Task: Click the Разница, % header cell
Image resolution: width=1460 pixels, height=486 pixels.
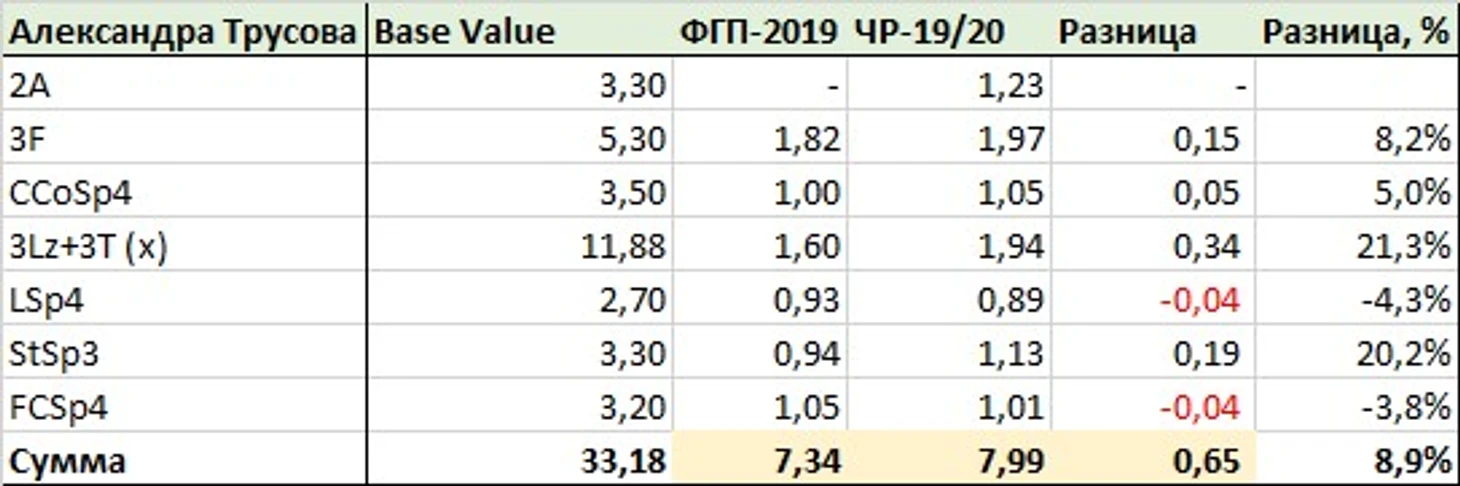Action: (1356, 32)
